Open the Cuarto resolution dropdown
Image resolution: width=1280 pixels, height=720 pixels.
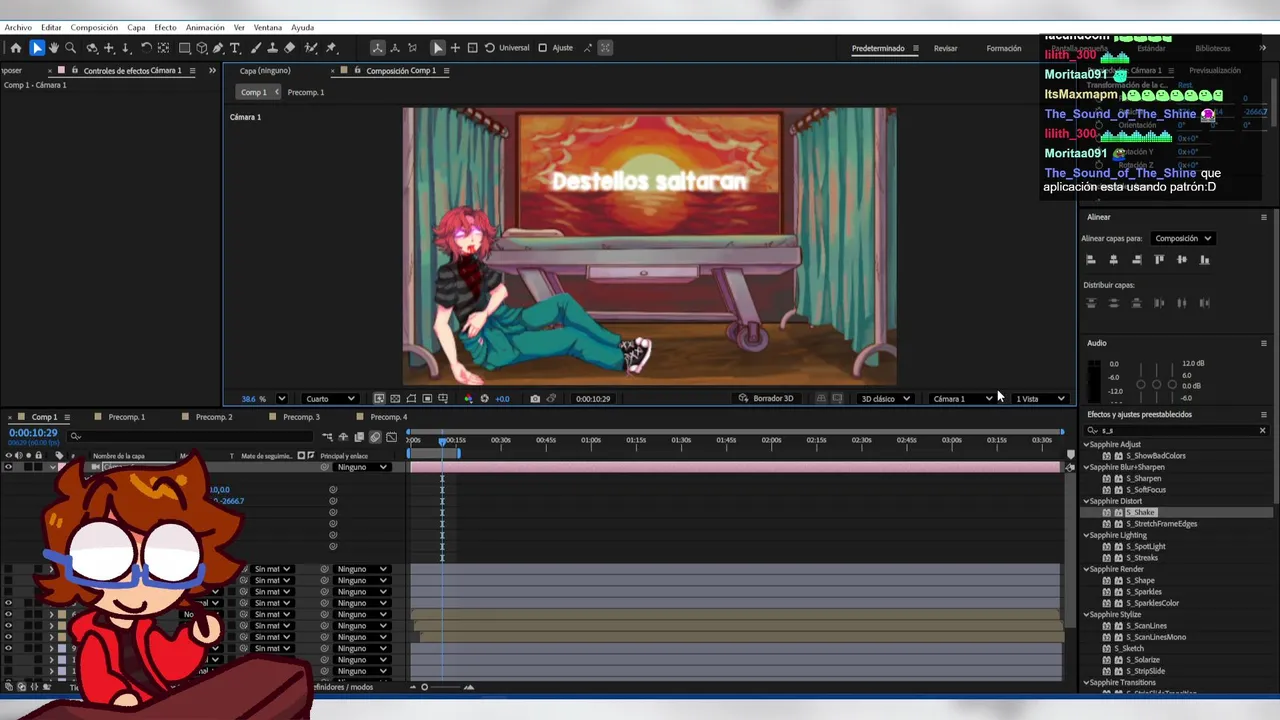point(330,399)
